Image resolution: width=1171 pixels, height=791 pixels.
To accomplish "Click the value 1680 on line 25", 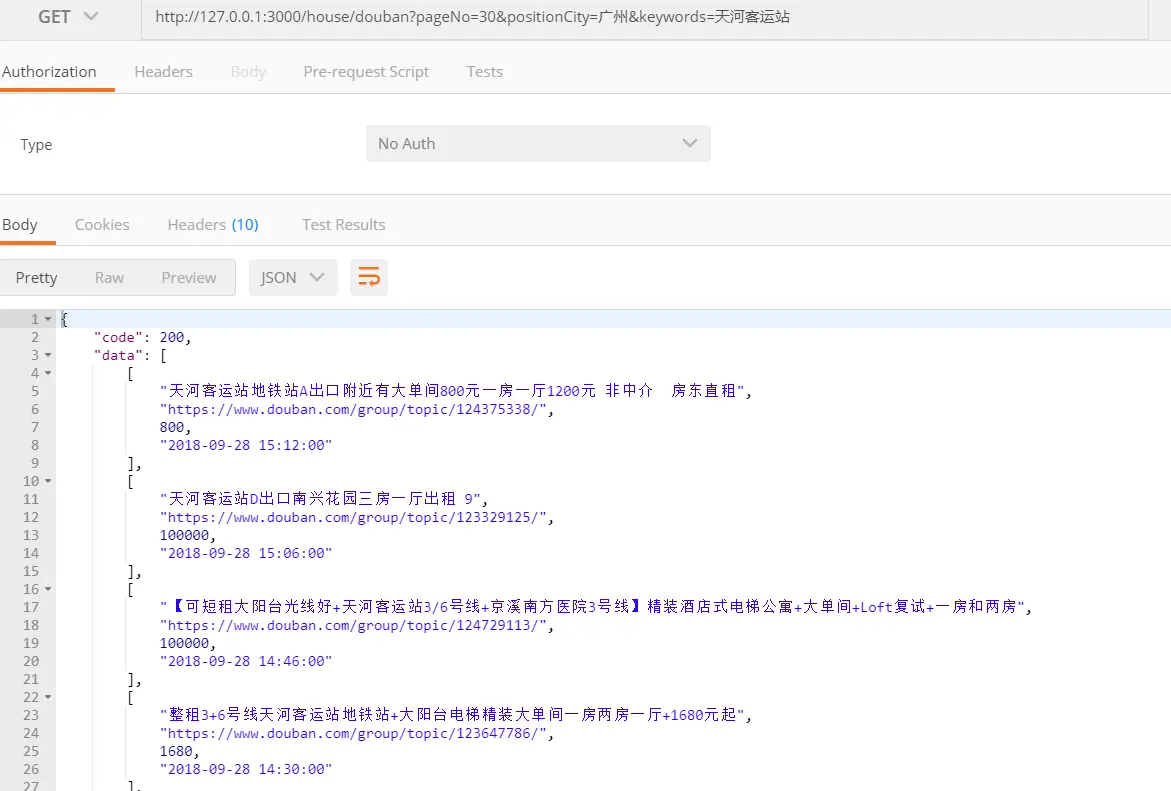I will pos(176,751).
